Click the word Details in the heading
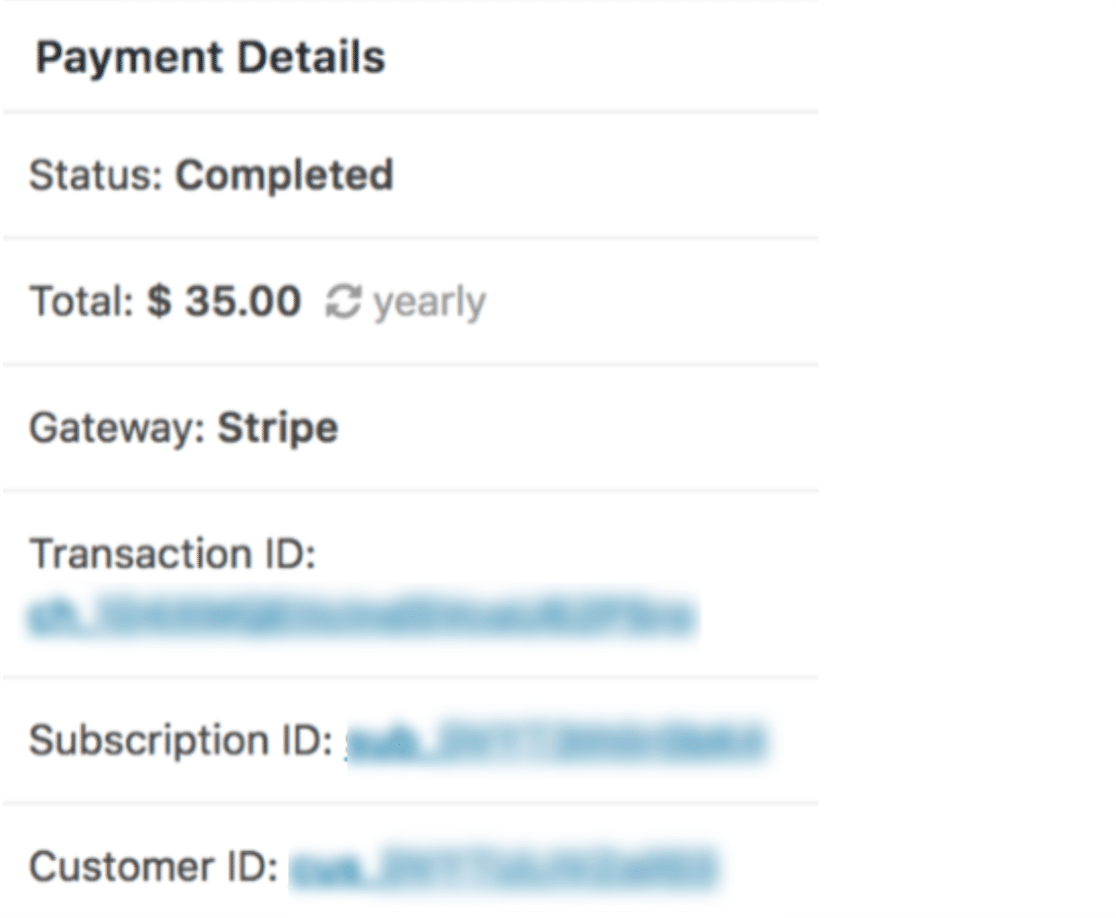 311,57
